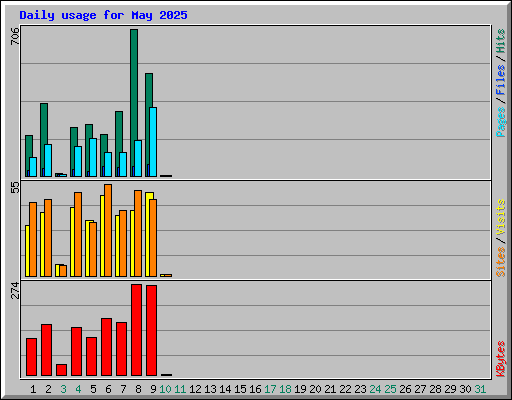Click day label 15 on the x-axis
This screenshot has width=512, height=400.
pos(240,389)
